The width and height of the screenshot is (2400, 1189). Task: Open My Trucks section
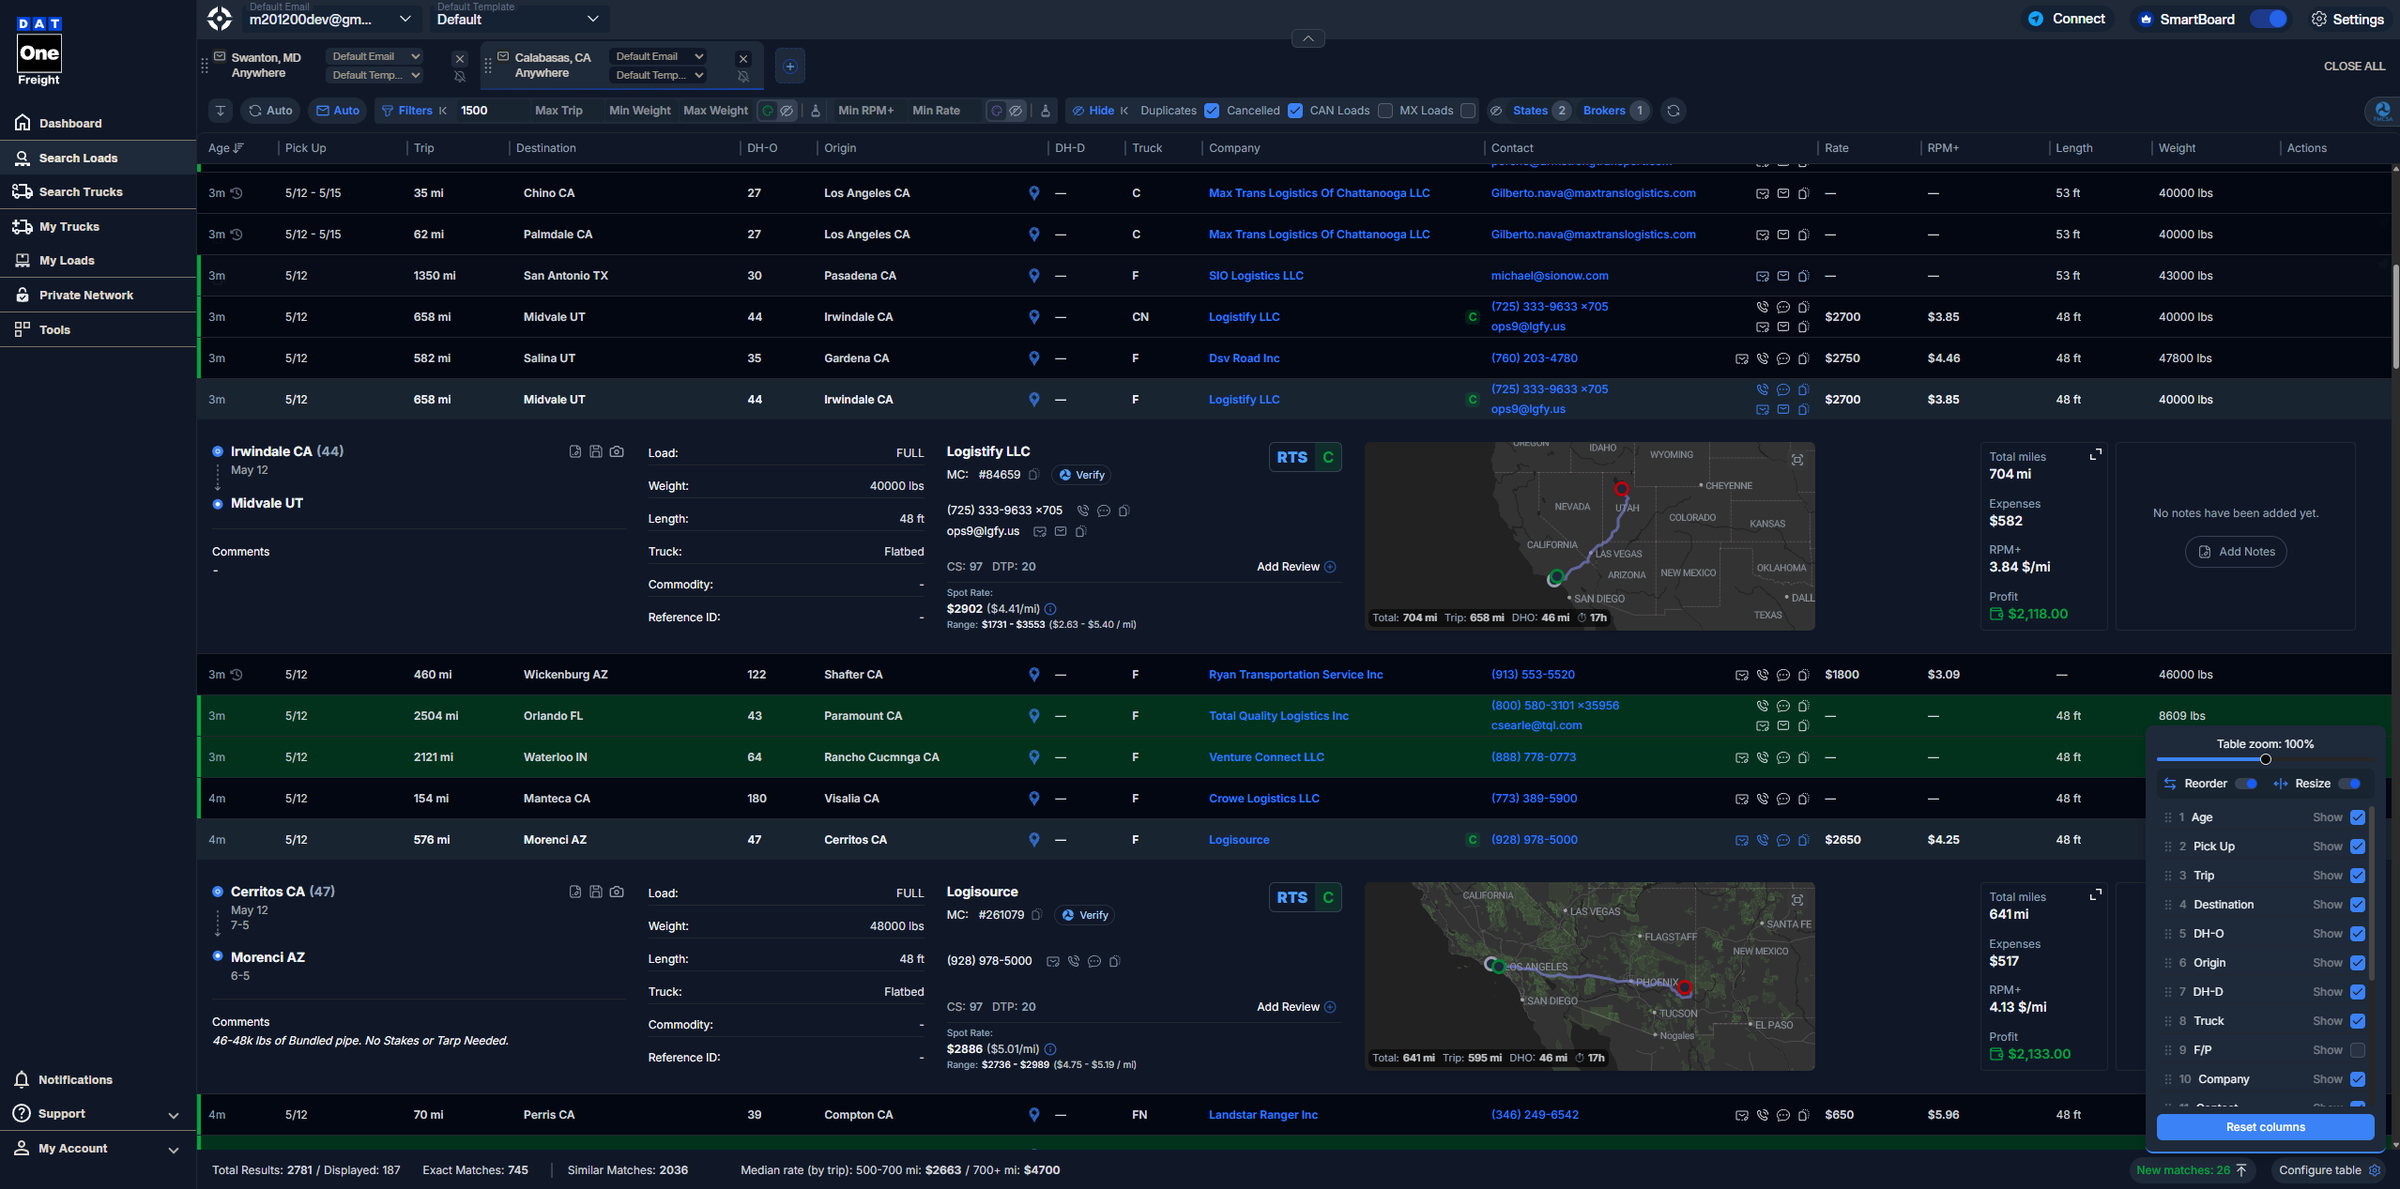coord(98,226)
